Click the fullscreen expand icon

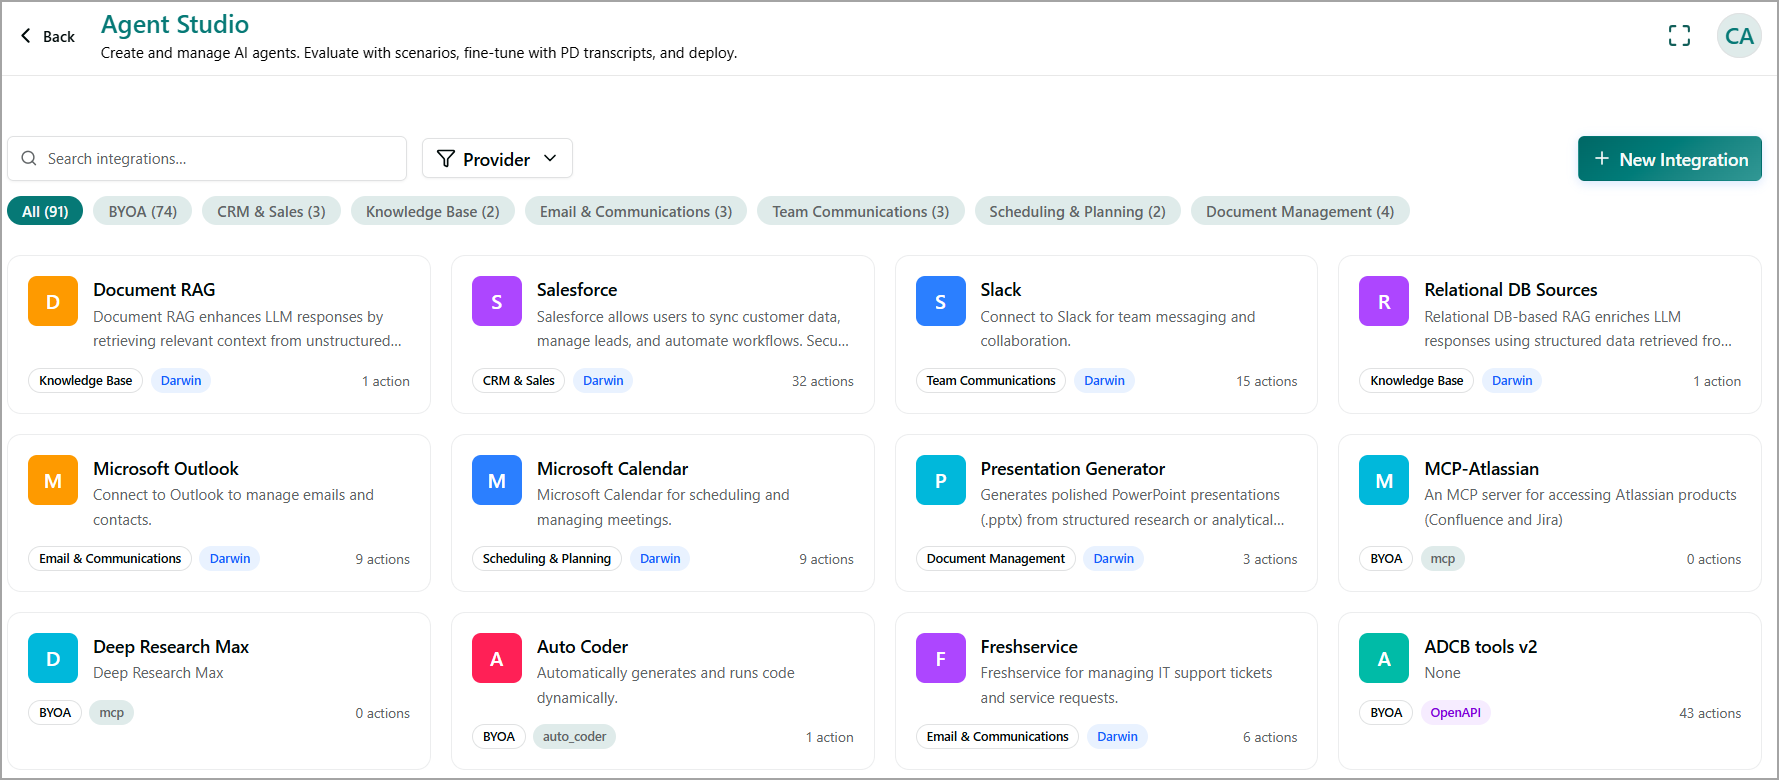[x=1679, y=36]
